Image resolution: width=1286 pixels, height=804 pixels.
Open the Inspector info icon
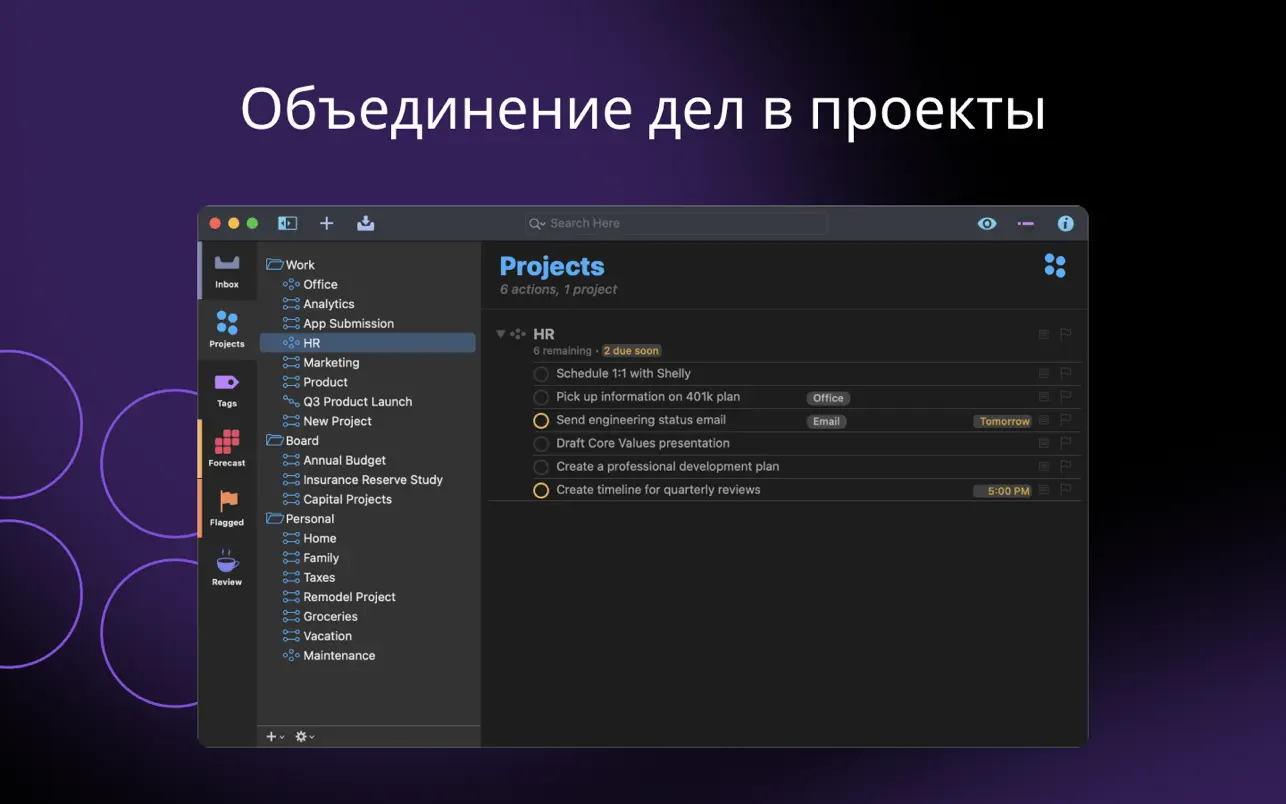pos(1065,223)
